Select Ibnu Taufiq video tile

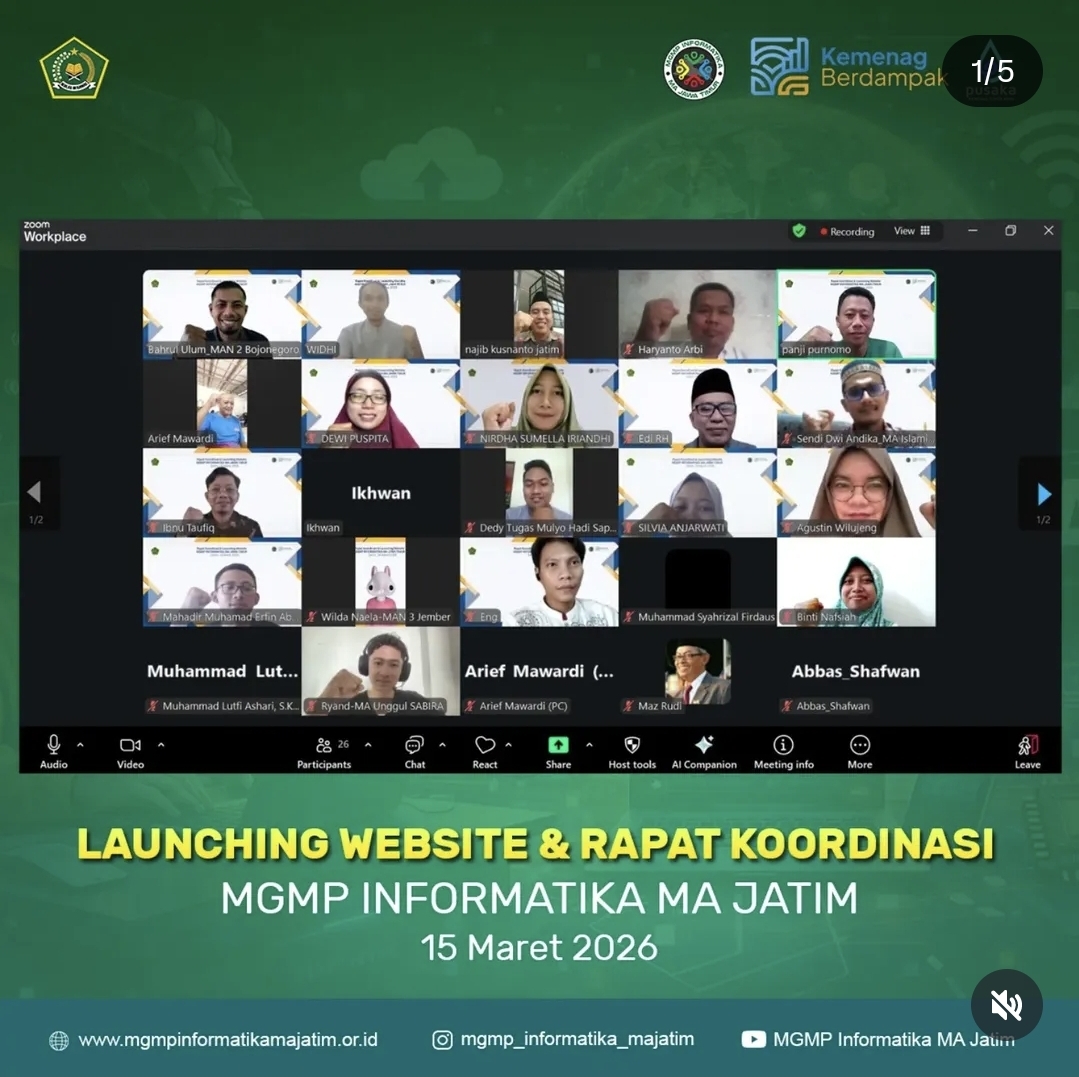coord(222,493)
